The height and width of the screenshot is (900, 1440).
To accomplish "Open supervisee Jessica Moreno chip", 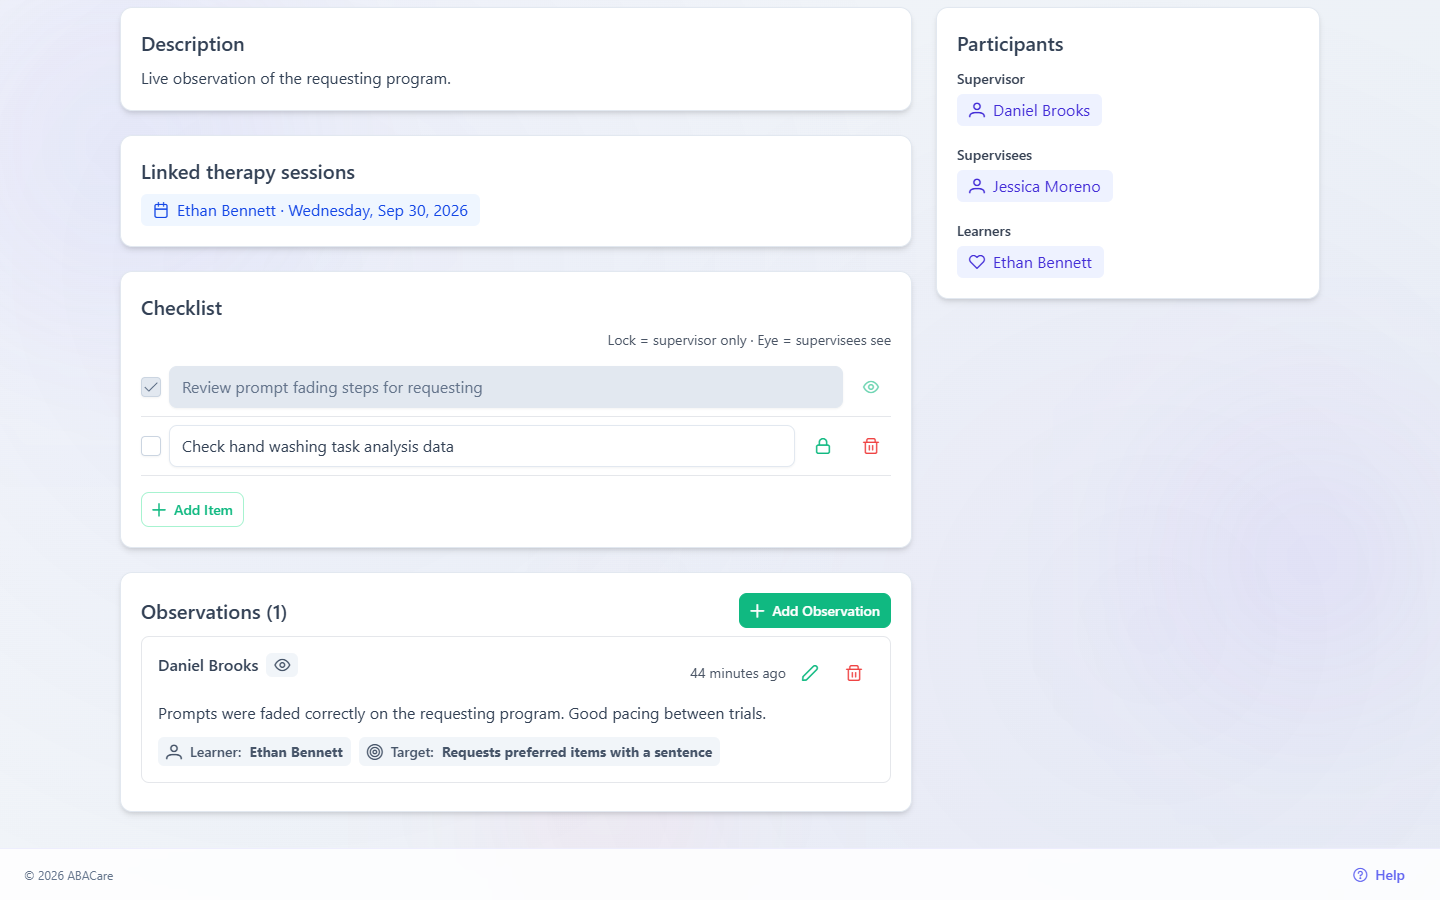I will coord(1034,186).
